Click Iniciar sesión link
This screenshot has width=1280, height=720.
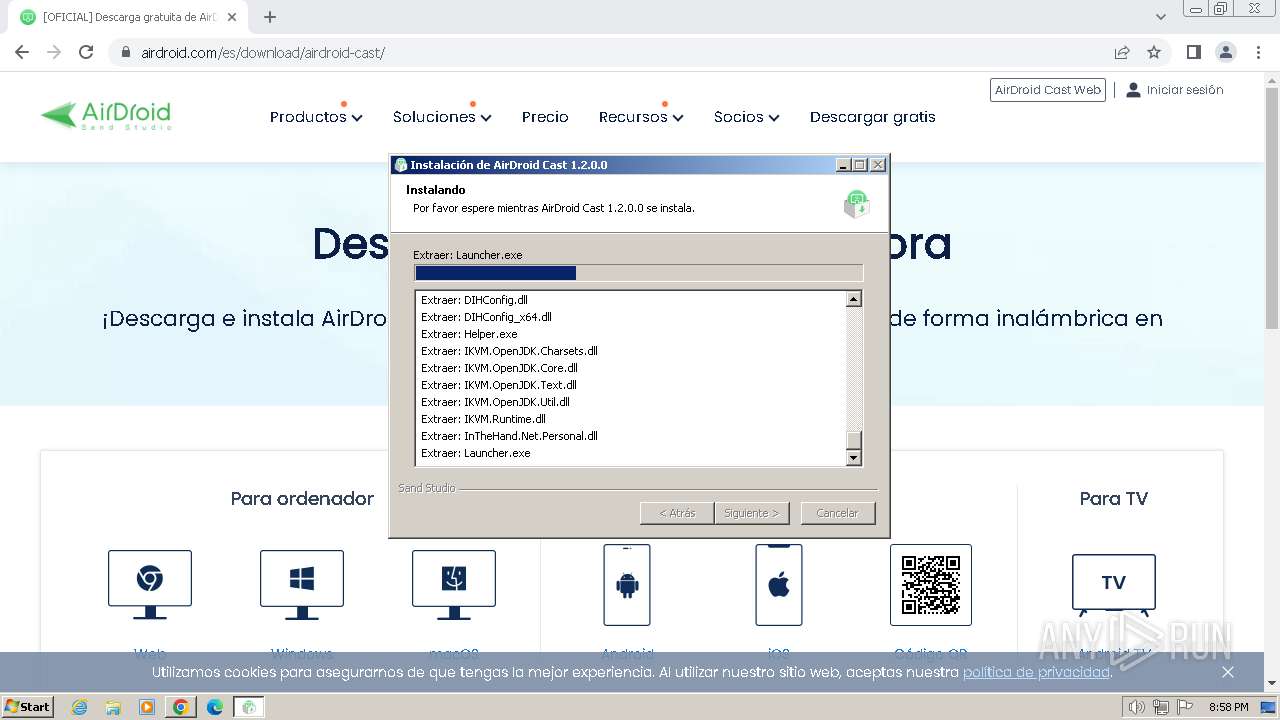pyautogui.click(x=1175, y=90)
